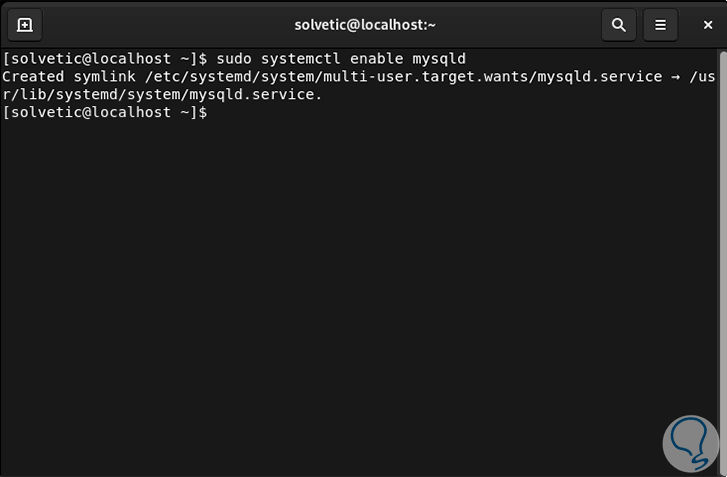The image size is (727, 477).
Task: Click the word 'Created' in the output
Action: pos(32,76)
